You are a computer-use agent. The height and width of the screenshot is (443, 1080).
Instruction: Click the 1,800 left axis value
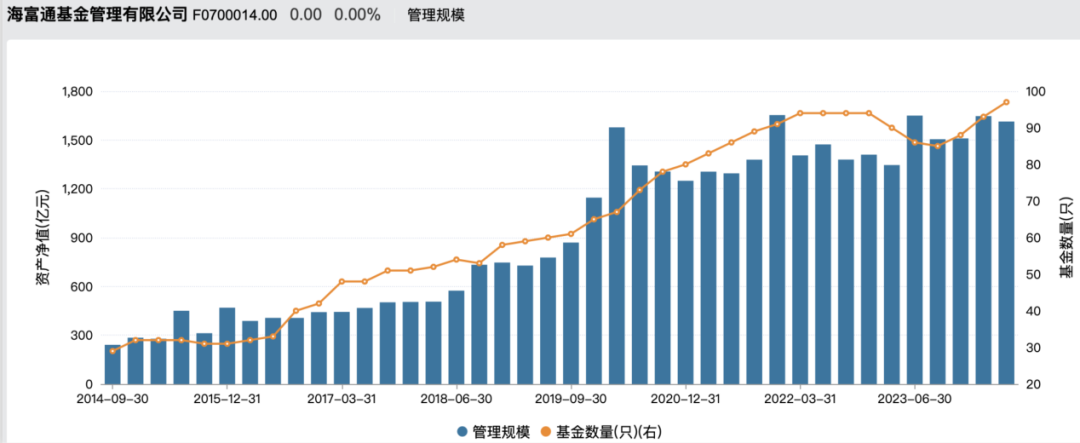coord(77,92)
